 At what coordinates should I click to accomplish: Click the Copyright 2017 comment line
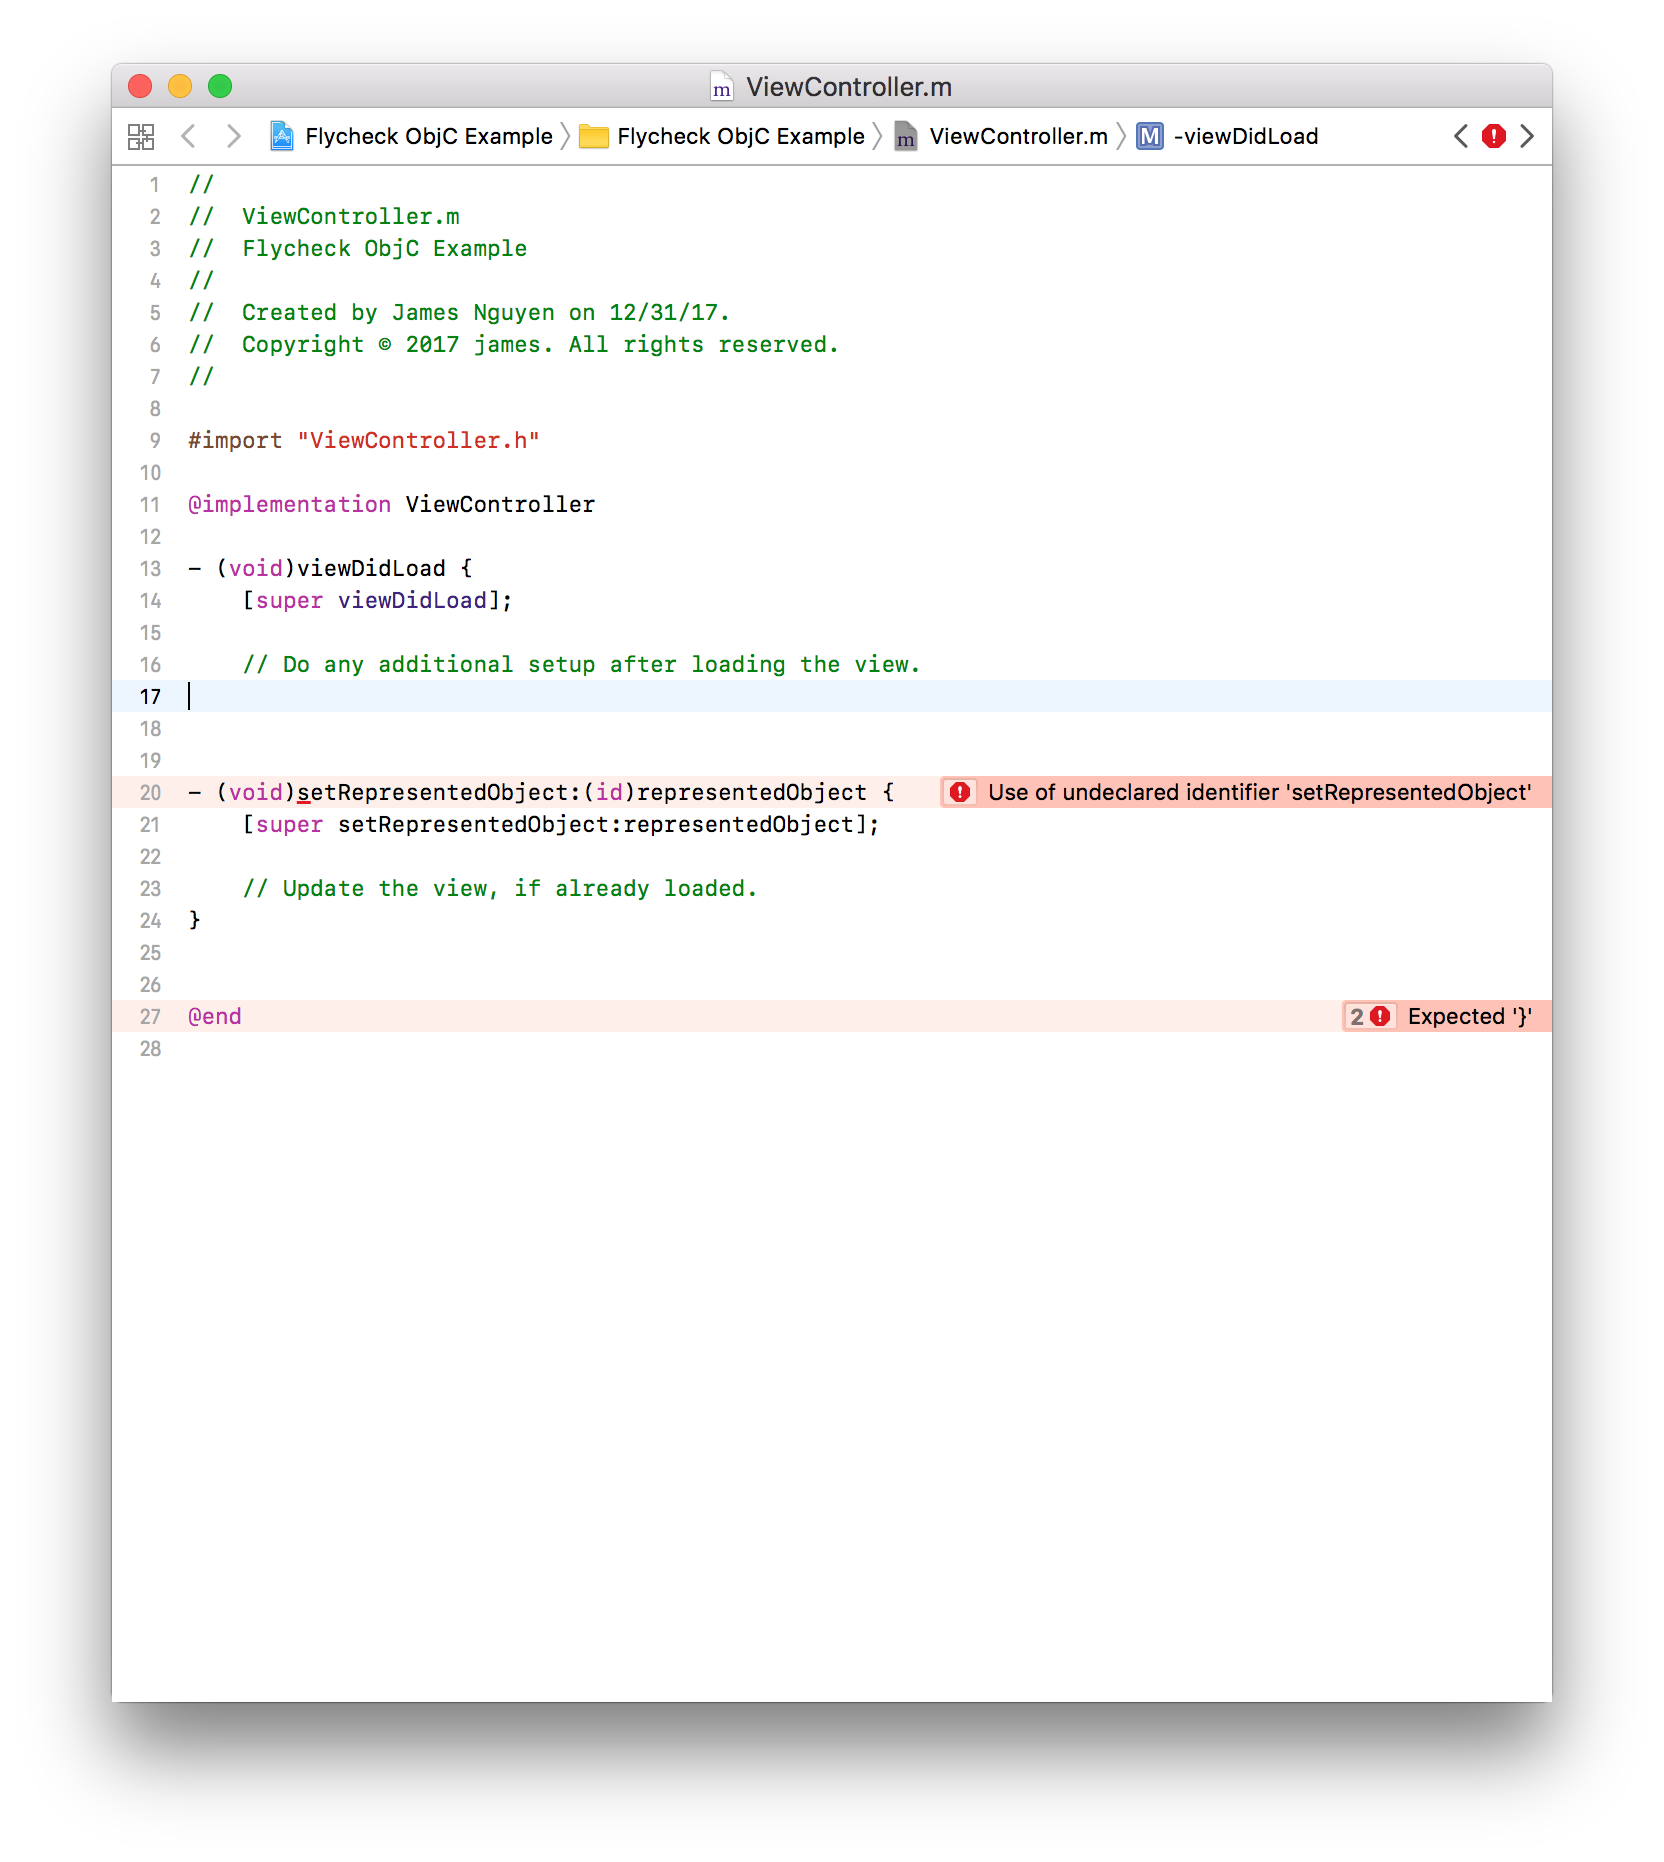pyautogui.click(x=514, y=344)
